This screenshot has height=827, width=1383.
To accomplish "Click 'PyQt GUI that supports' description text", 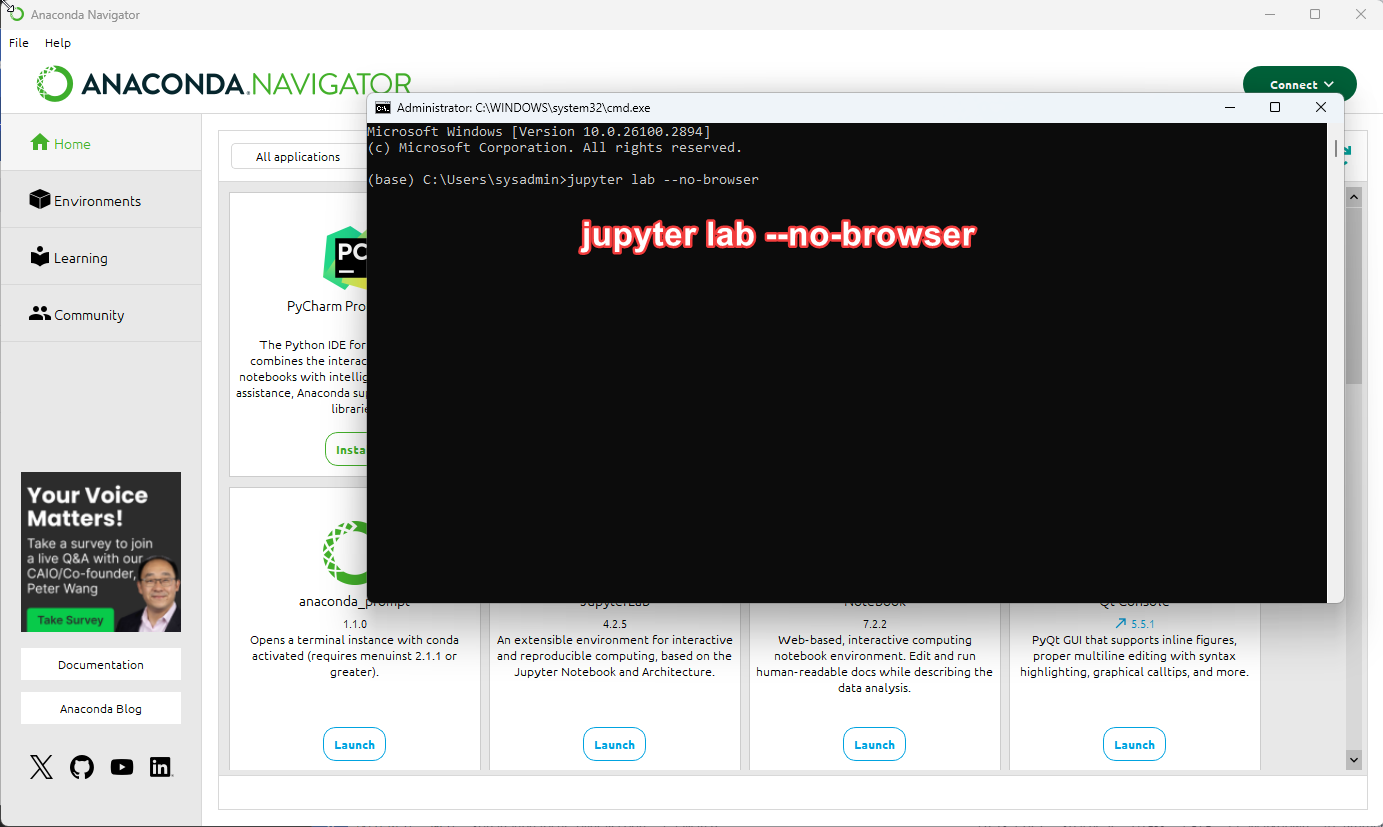I will pos(1134,656).
